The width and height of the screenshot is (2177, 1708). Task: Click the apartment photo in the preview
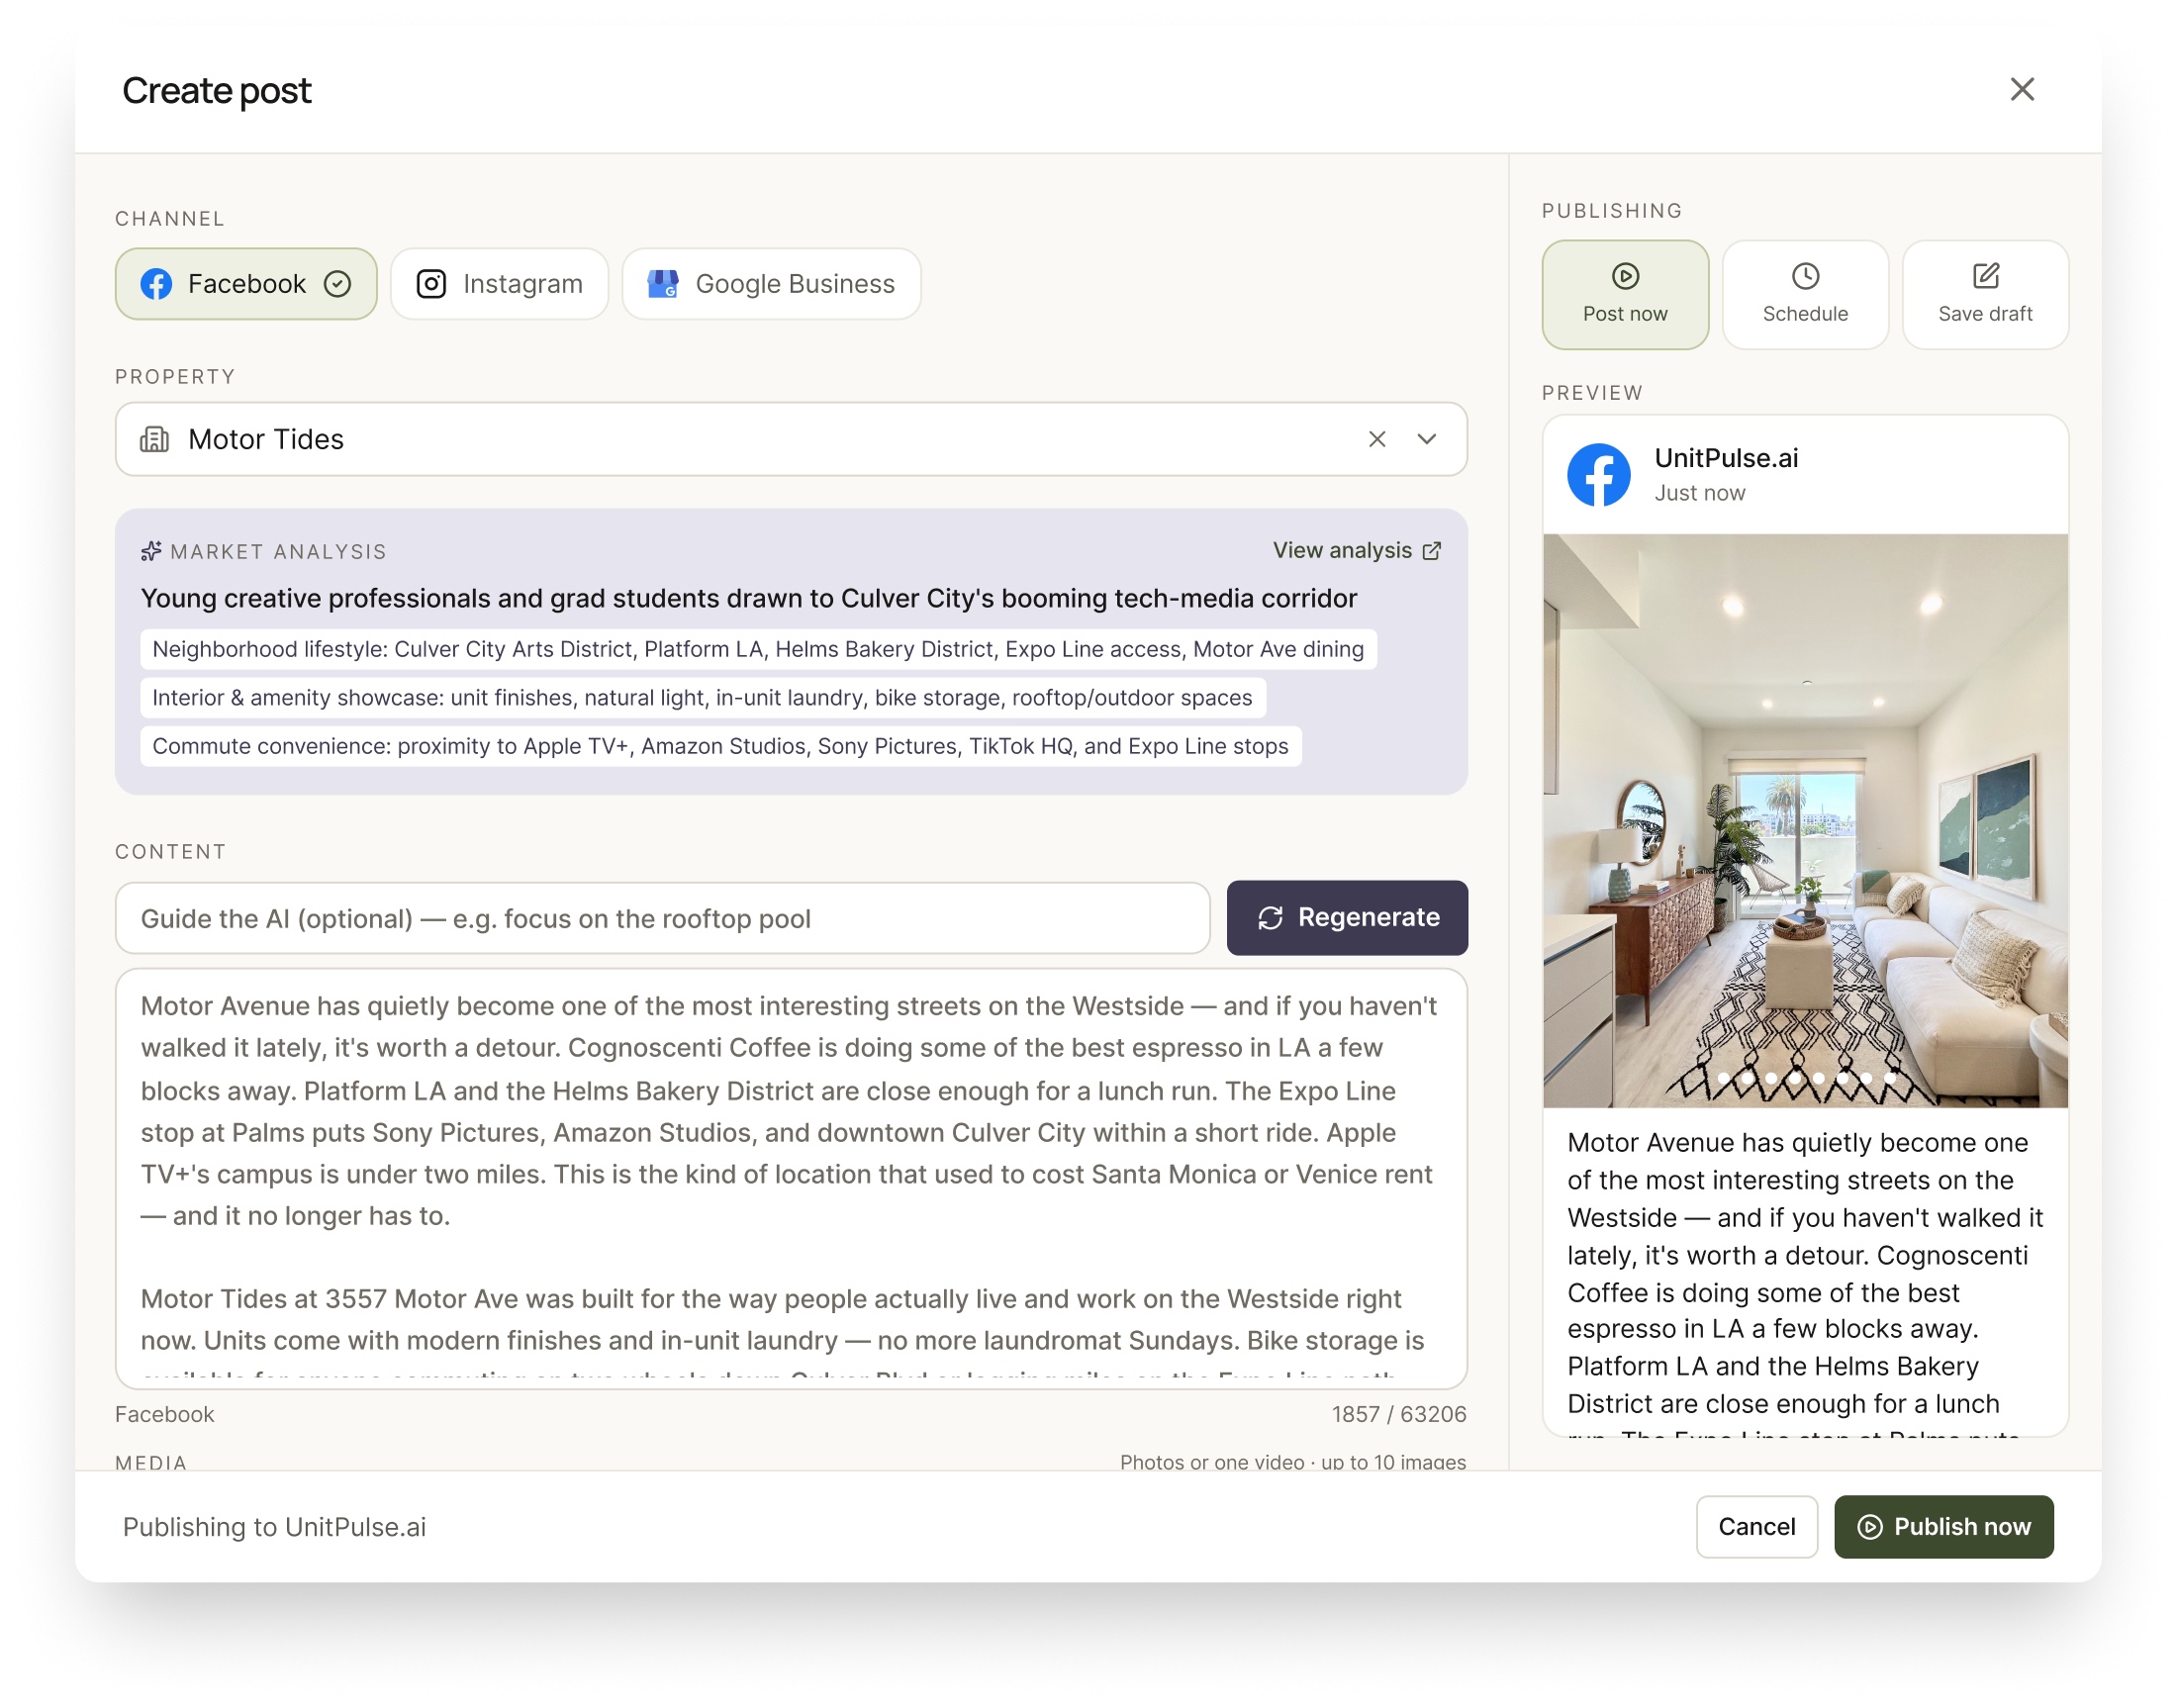pyautogui.click(x=1805, y=820)
